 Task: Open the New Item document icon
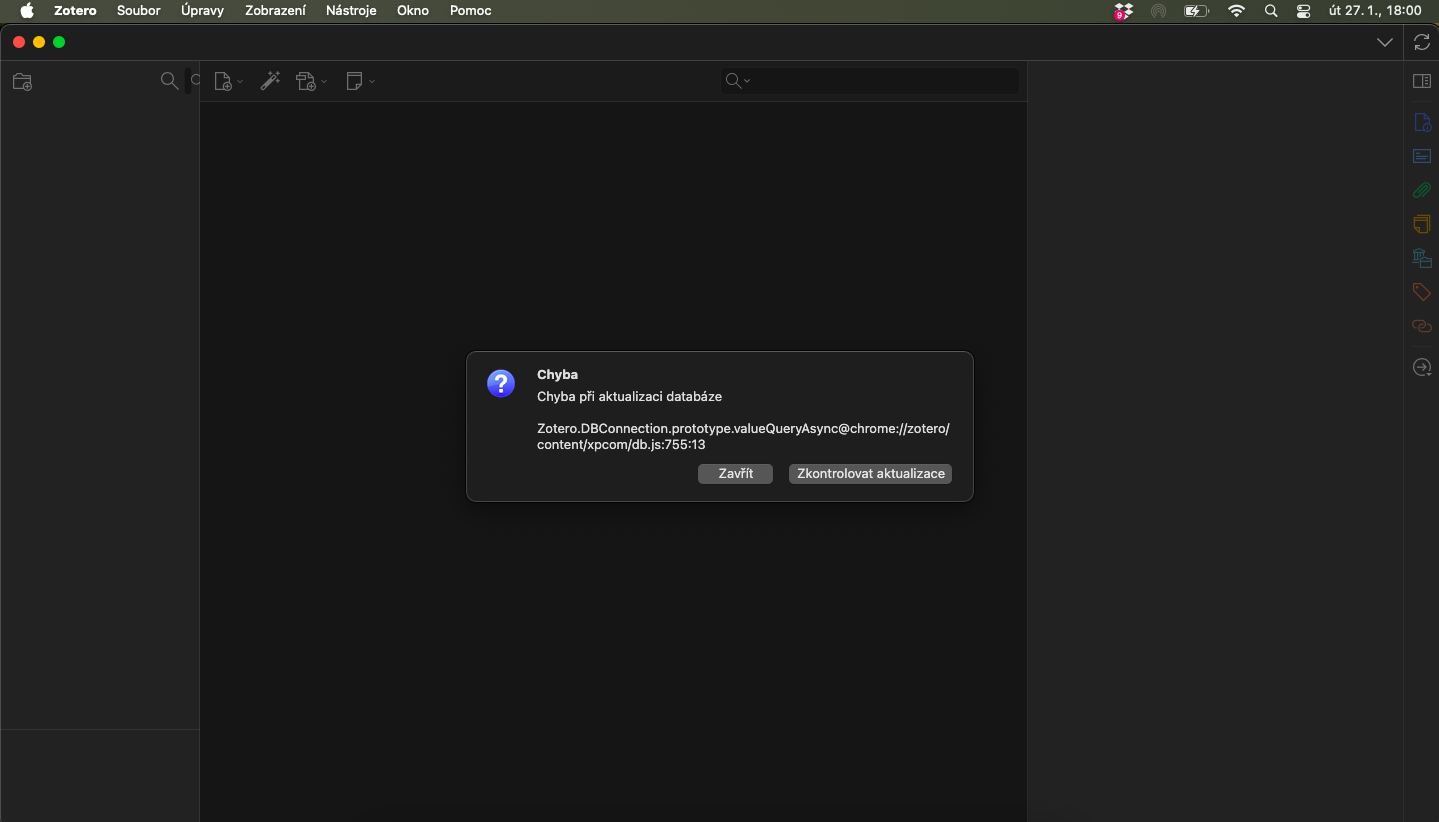tap(223, 82)
